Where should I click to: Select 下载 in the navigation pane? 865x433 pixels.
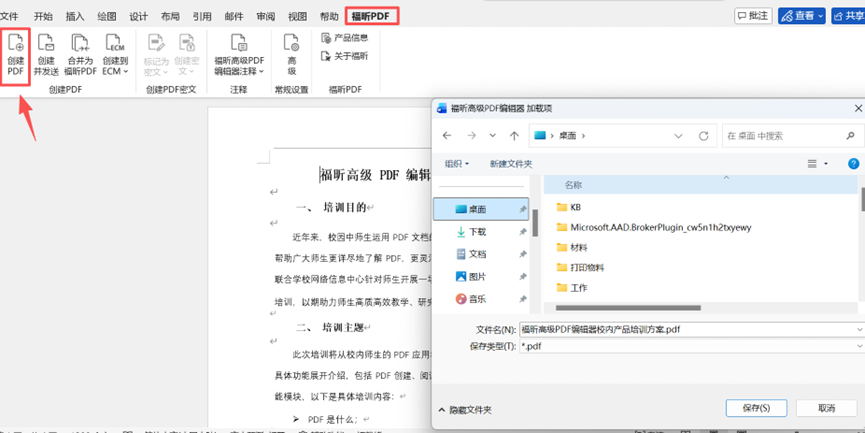[477, 231]
